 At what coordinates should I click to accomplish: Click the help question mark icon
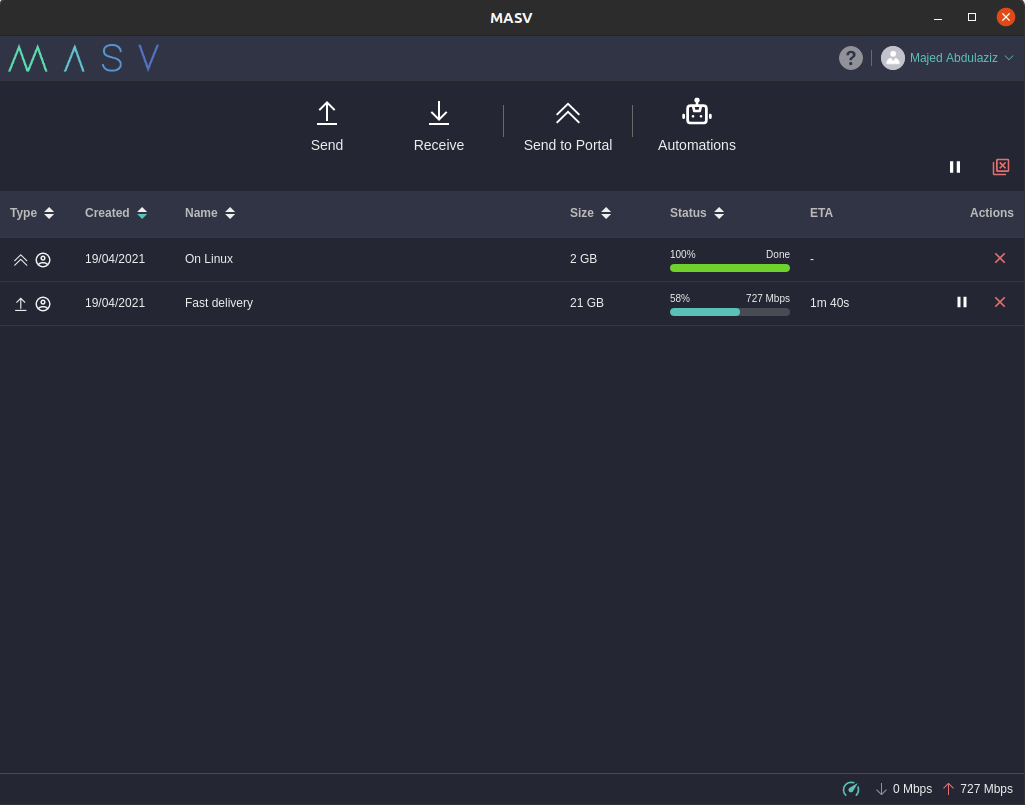(851, 58)
